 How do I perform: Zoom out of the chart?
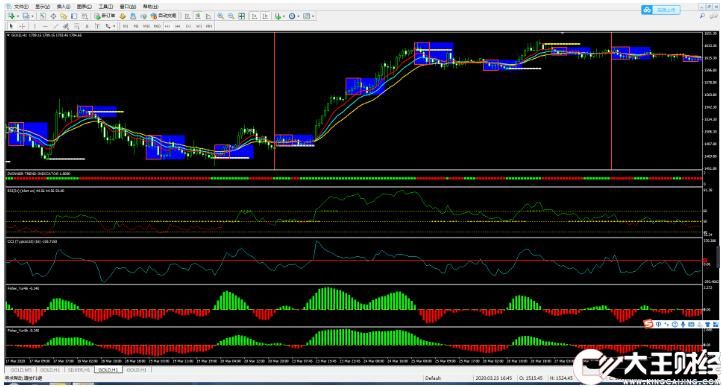[x=231, y=16]
